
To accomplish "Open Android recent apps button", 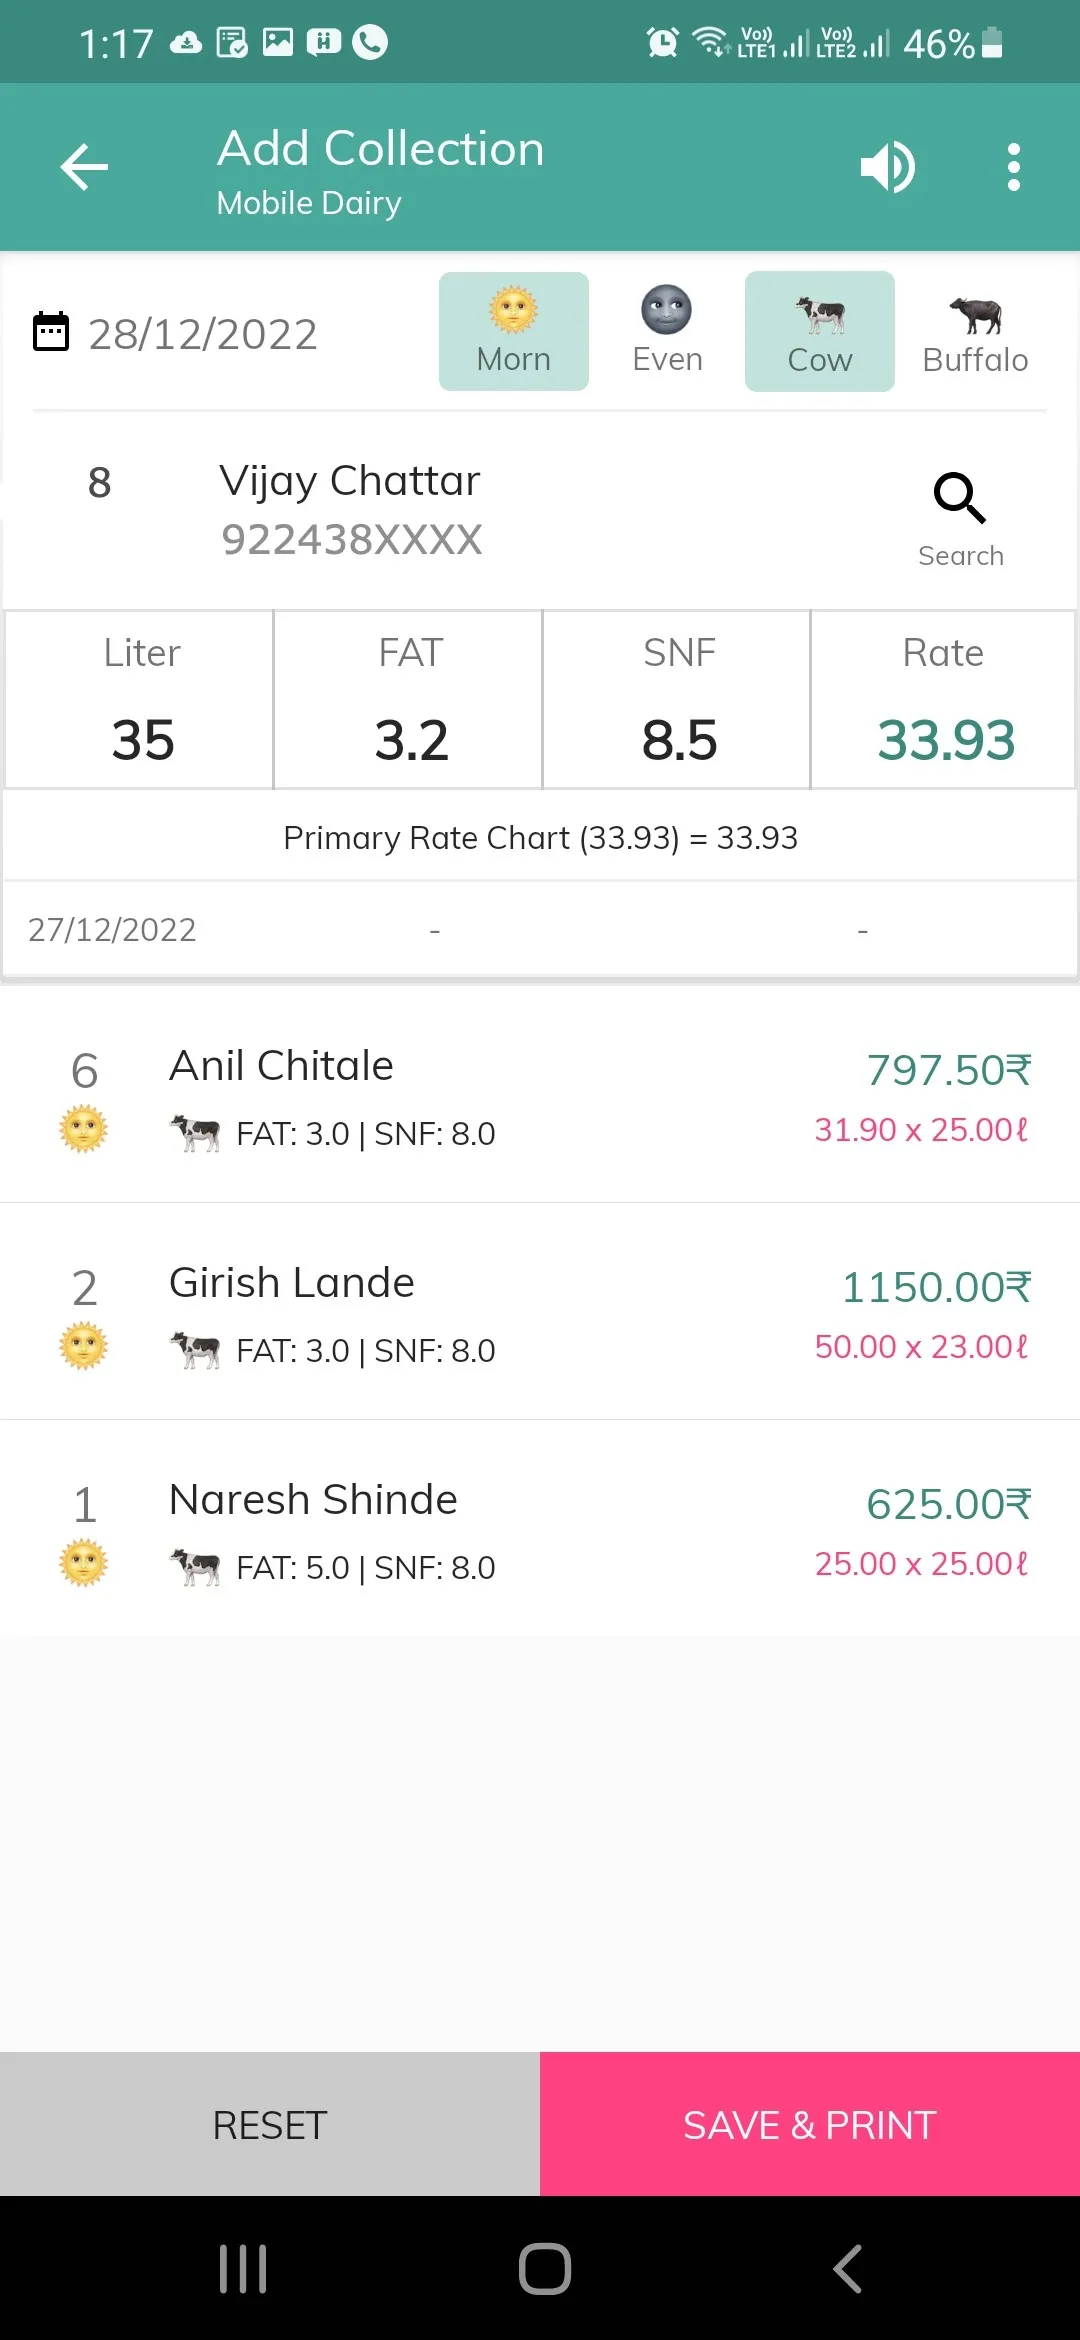I will tap(243, 2269).
